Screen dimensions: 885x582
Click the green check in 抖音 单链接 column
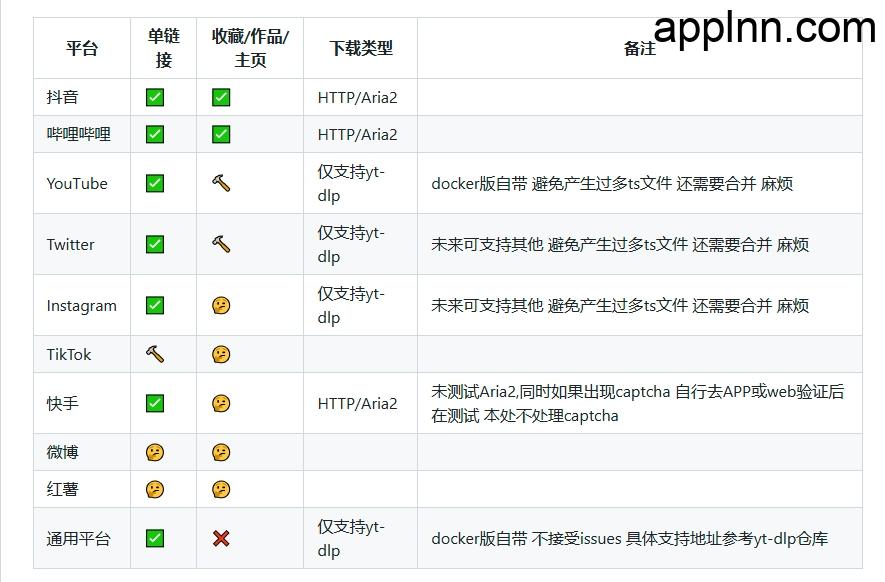click(x=155, y=97)
